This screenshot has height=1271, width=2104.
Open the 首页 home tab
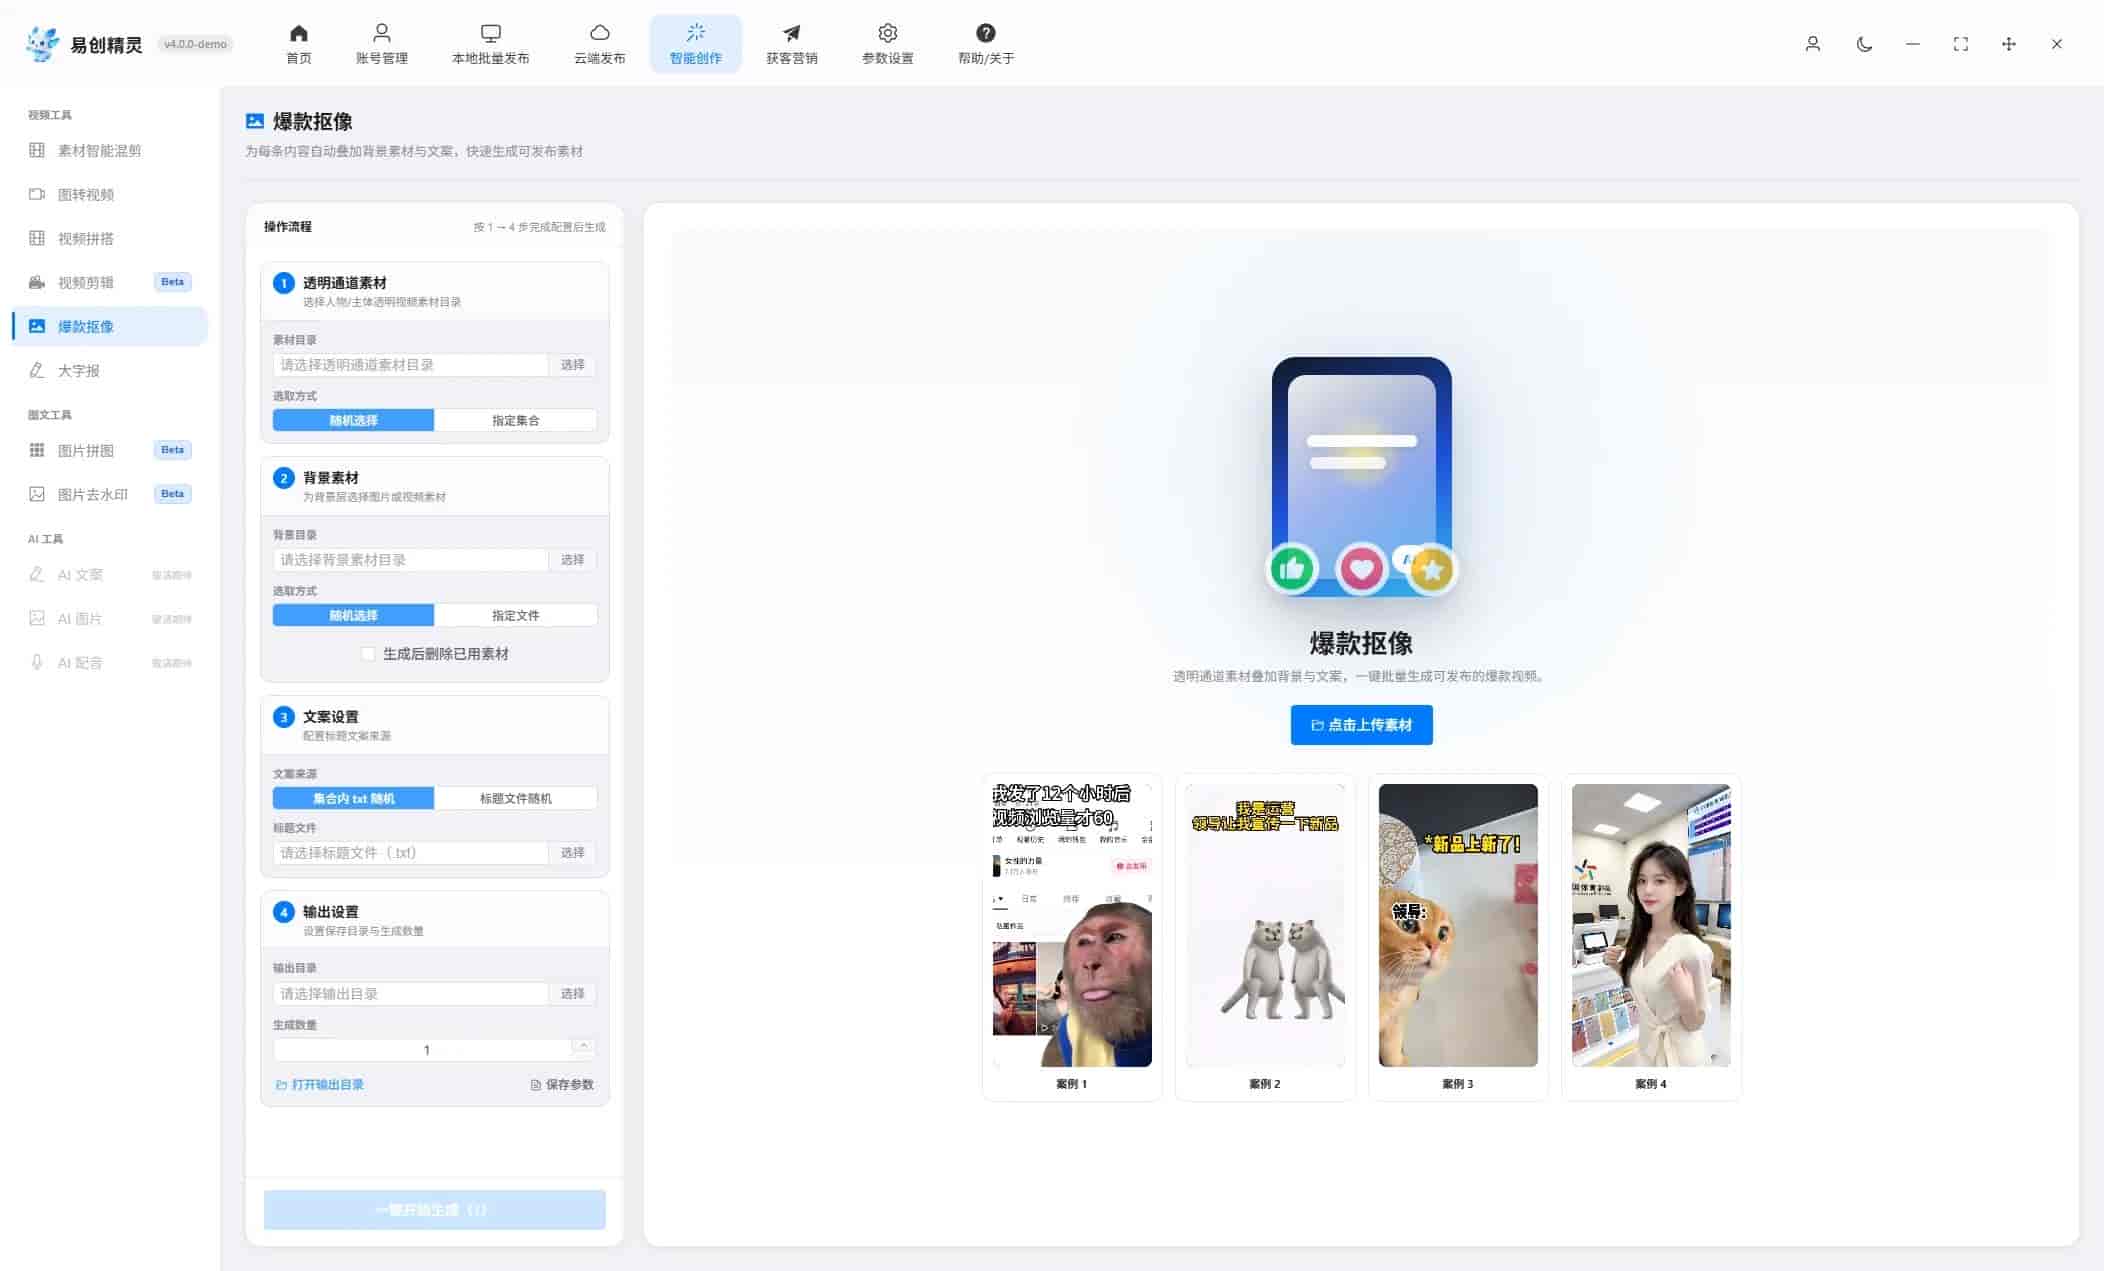(298, 44)
